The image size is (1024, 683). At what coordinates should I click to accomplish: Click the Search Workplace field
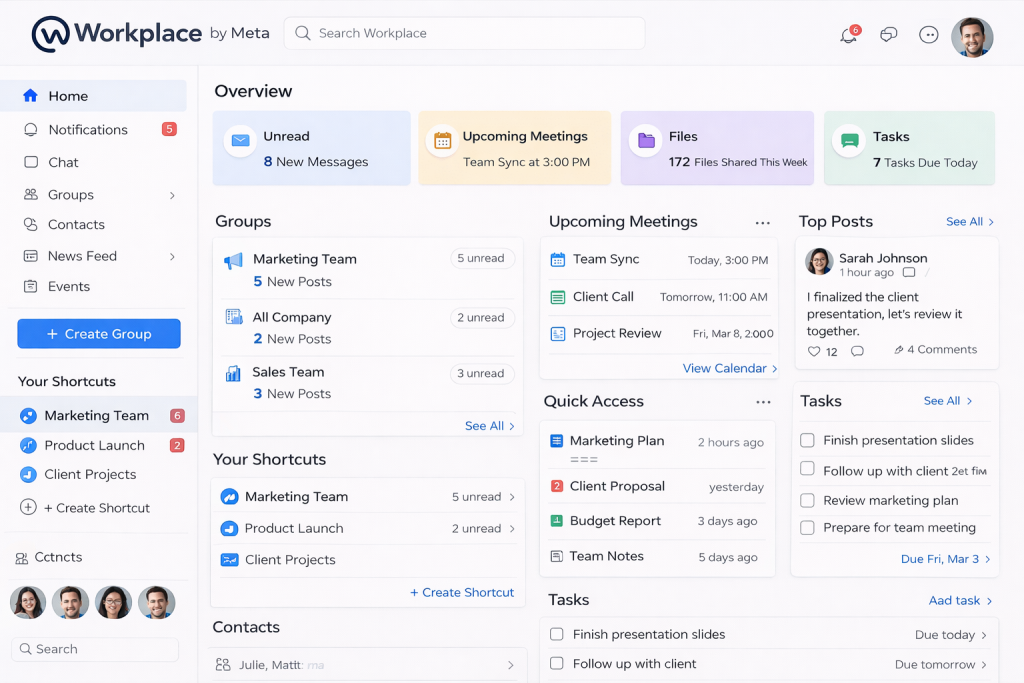464,33
